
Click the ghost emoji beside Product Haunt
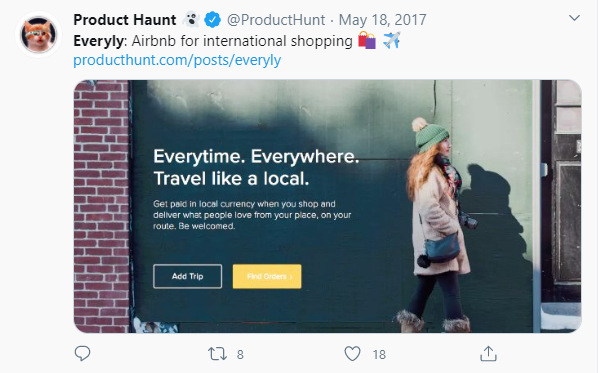pos(191,20)
